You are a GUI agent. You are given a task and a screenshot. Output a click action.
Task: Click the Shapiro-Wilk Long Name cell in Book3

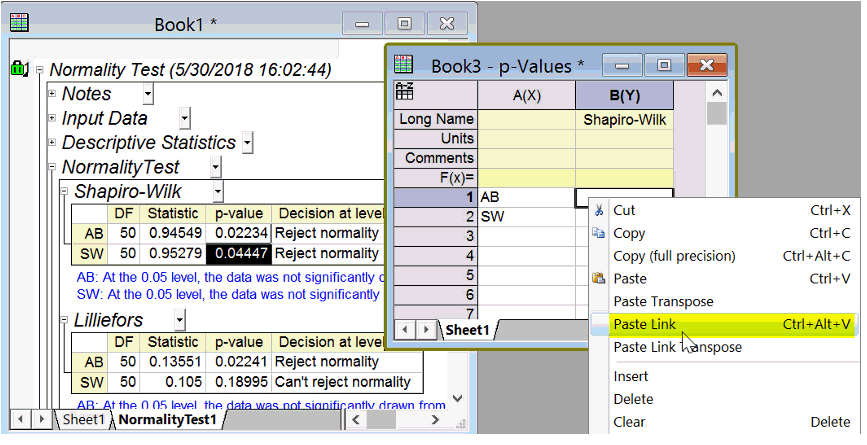click(x=625, y=120)
